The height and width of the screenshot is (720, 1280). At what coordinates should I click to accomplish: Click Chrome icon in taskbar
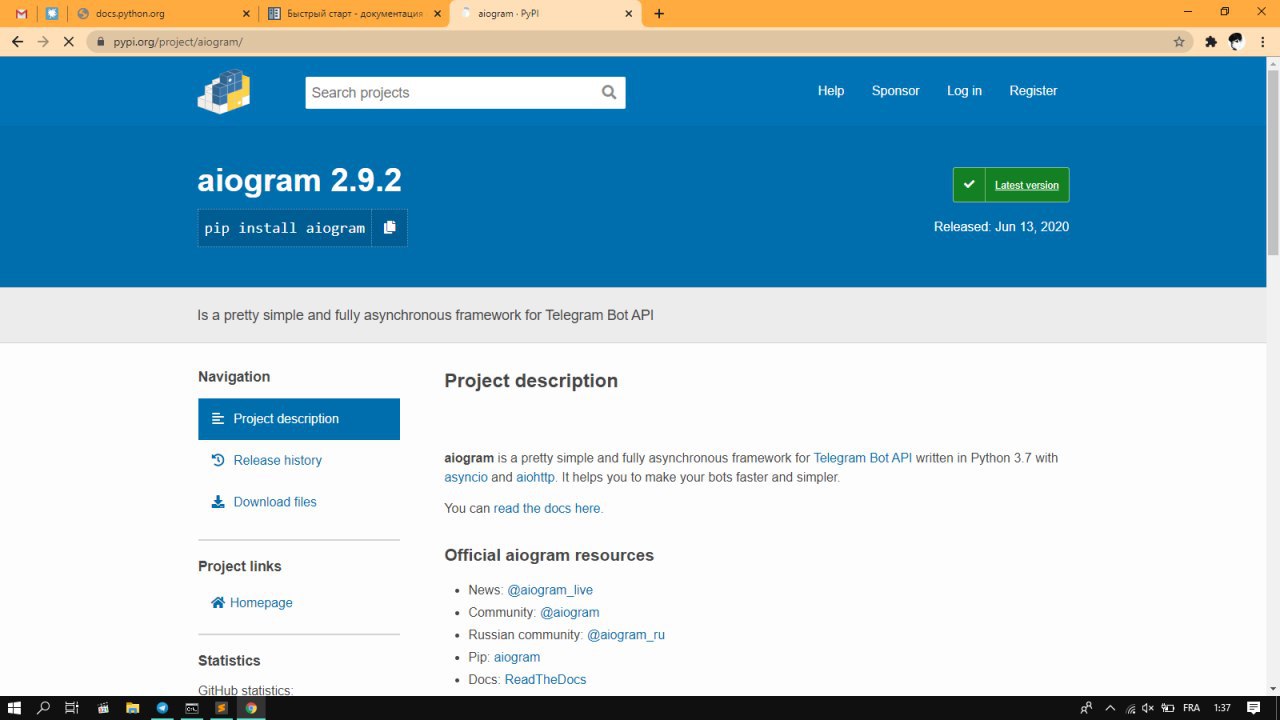[x=251, y=708]
